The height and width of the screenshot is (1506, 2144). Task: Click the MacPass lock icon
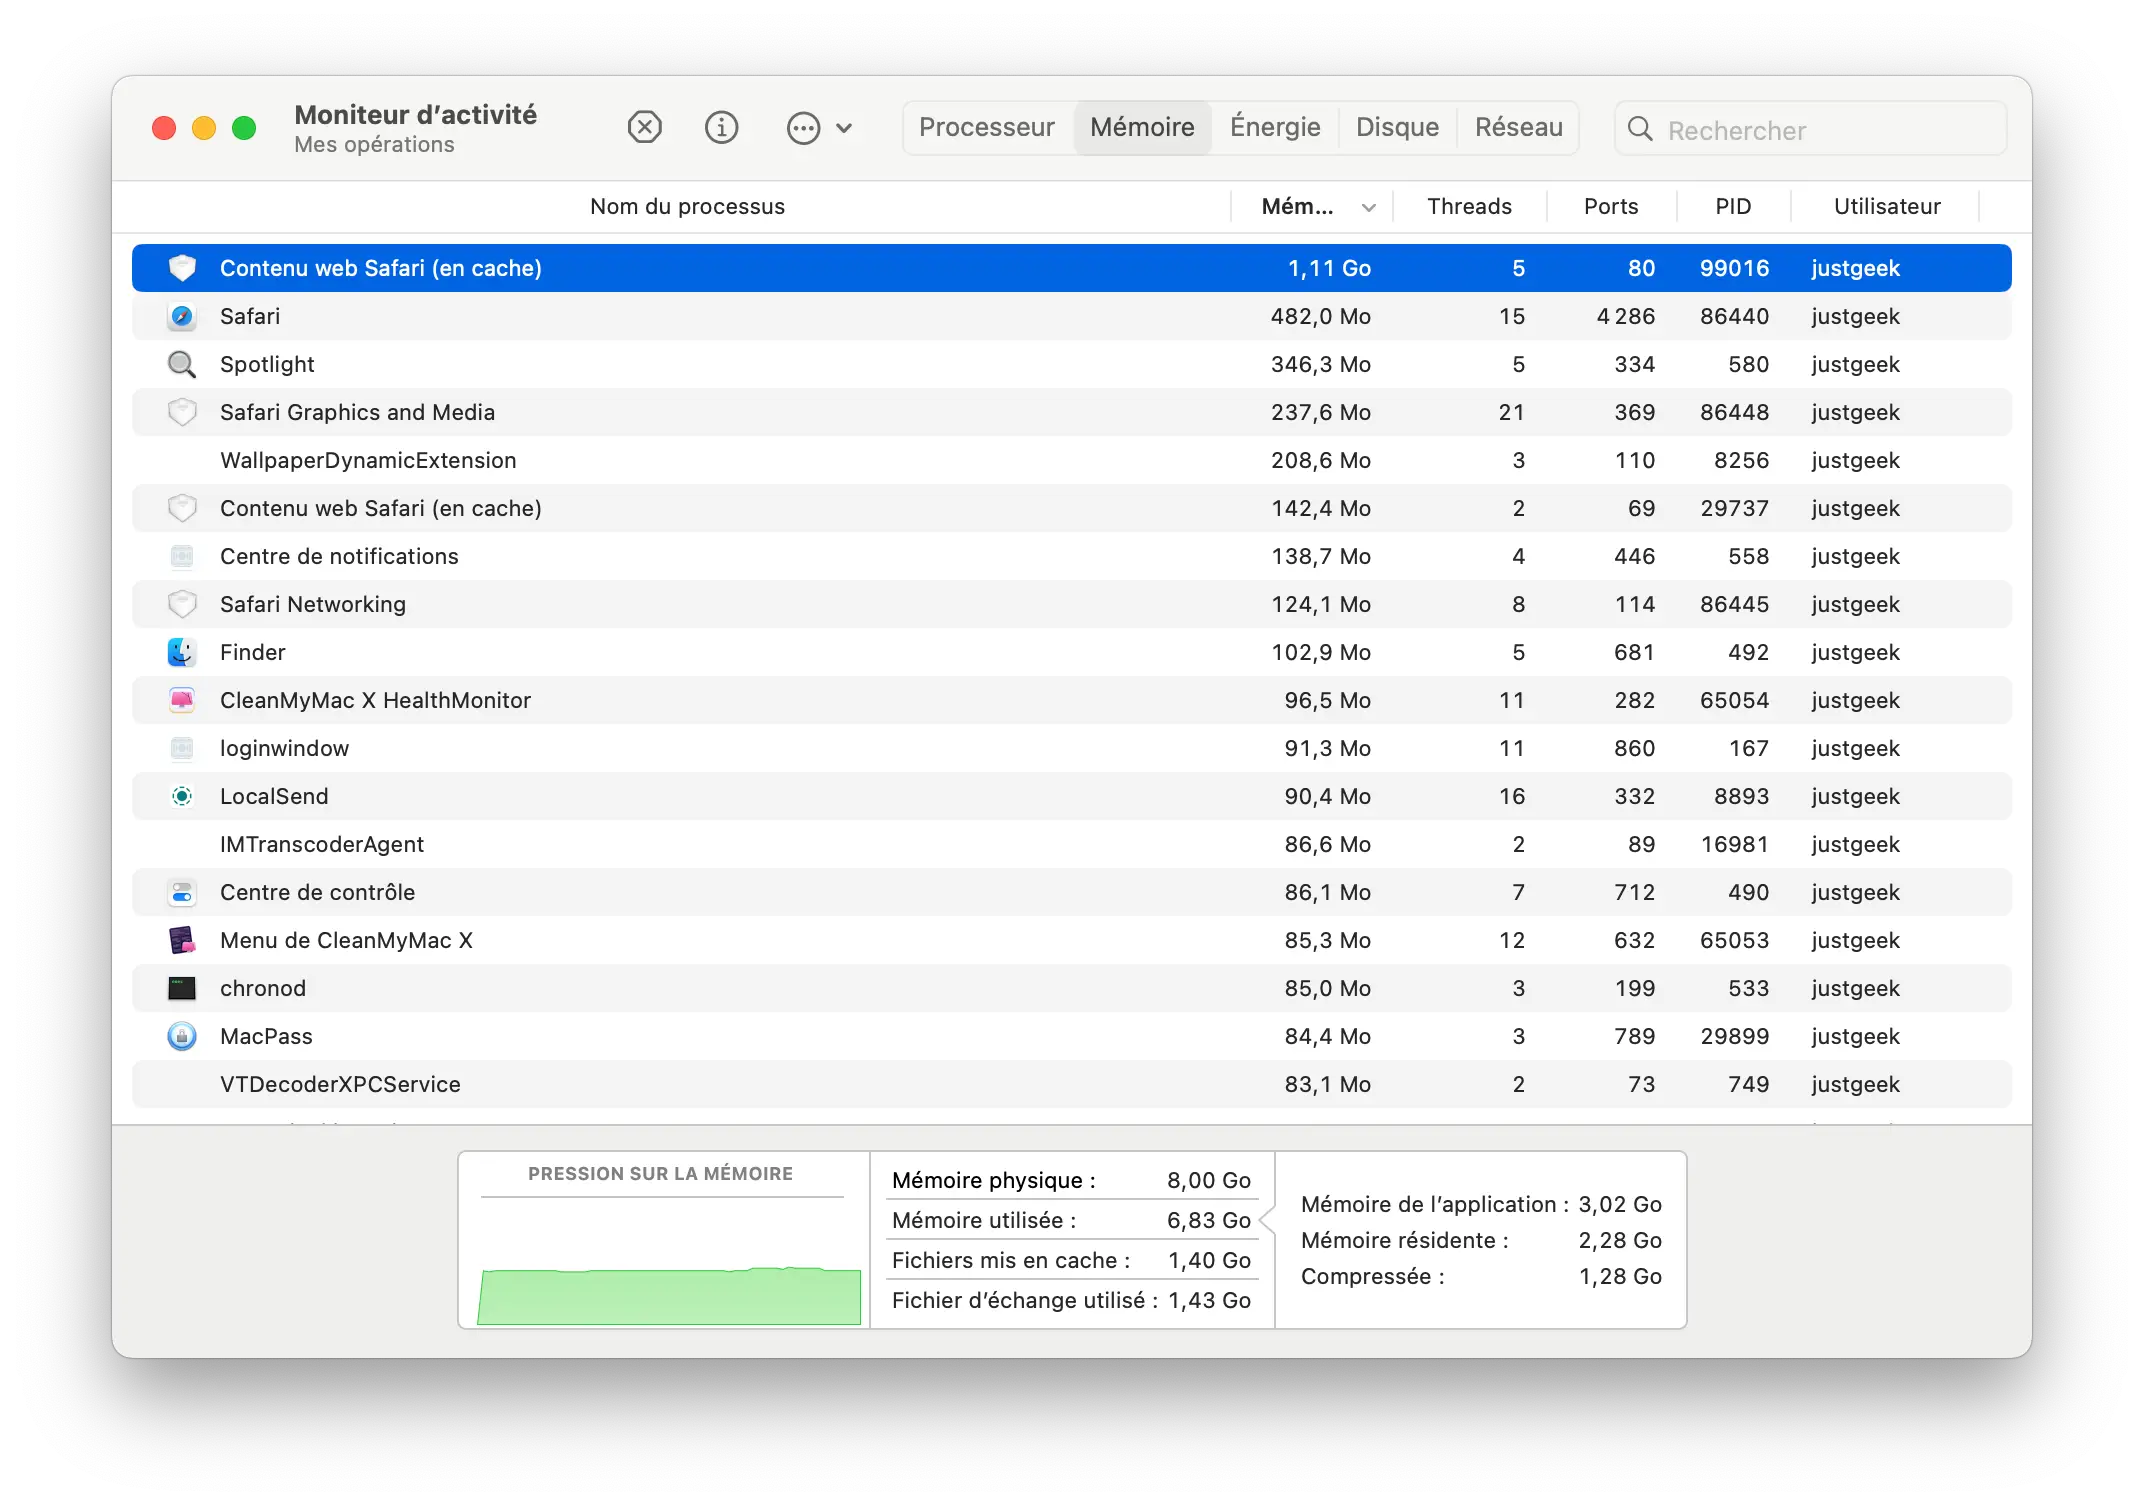(x=182, y=1036)
